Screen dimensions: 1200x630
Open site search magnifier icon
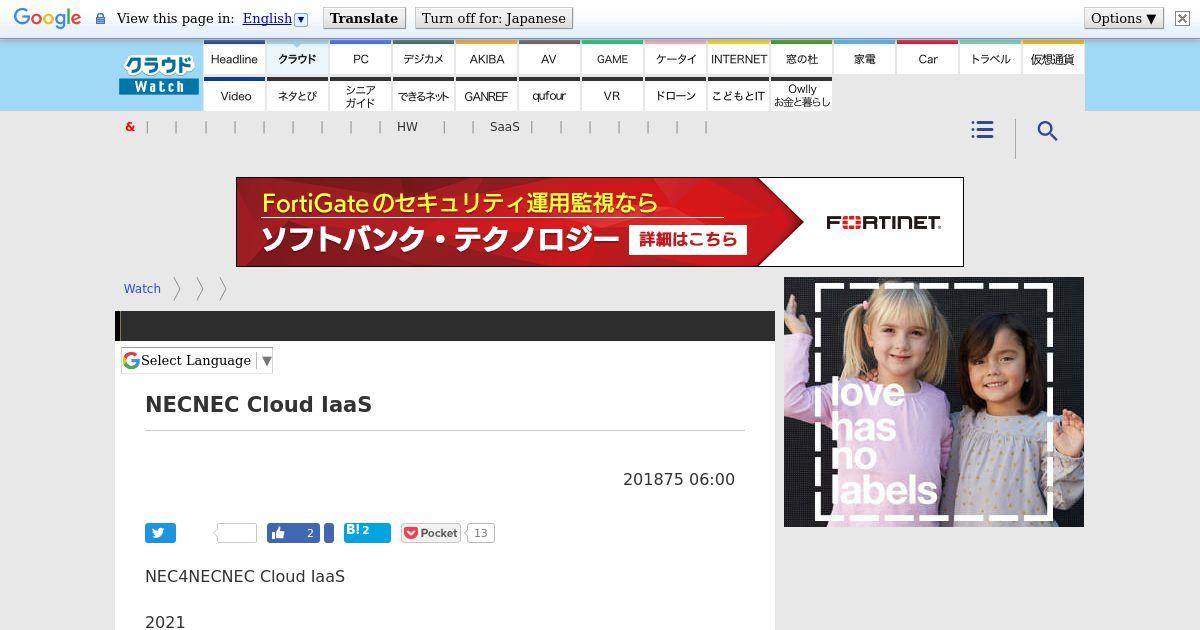point(1047,131)
